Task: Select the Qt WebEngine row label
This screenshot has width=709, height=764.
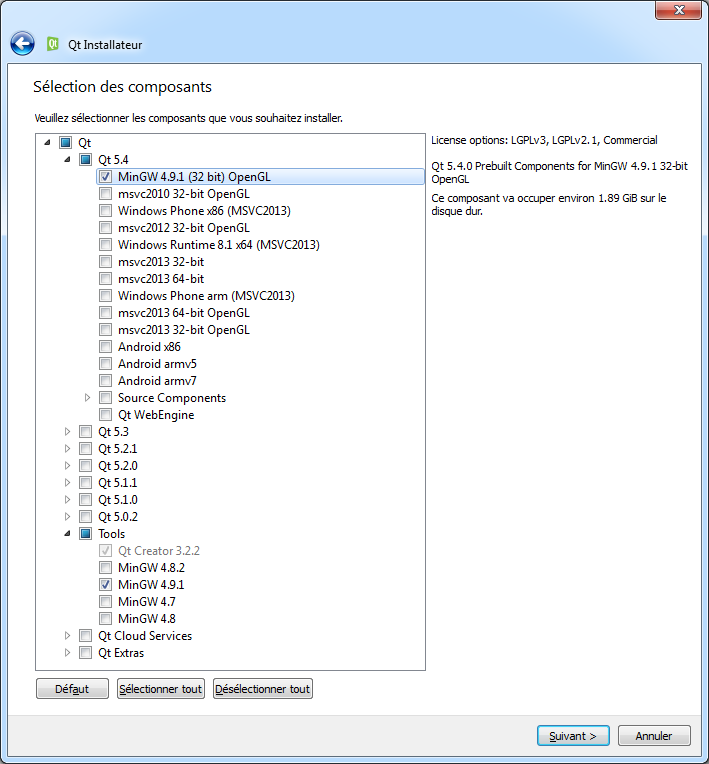Action: pyautogui.click(x=156, y=415)
